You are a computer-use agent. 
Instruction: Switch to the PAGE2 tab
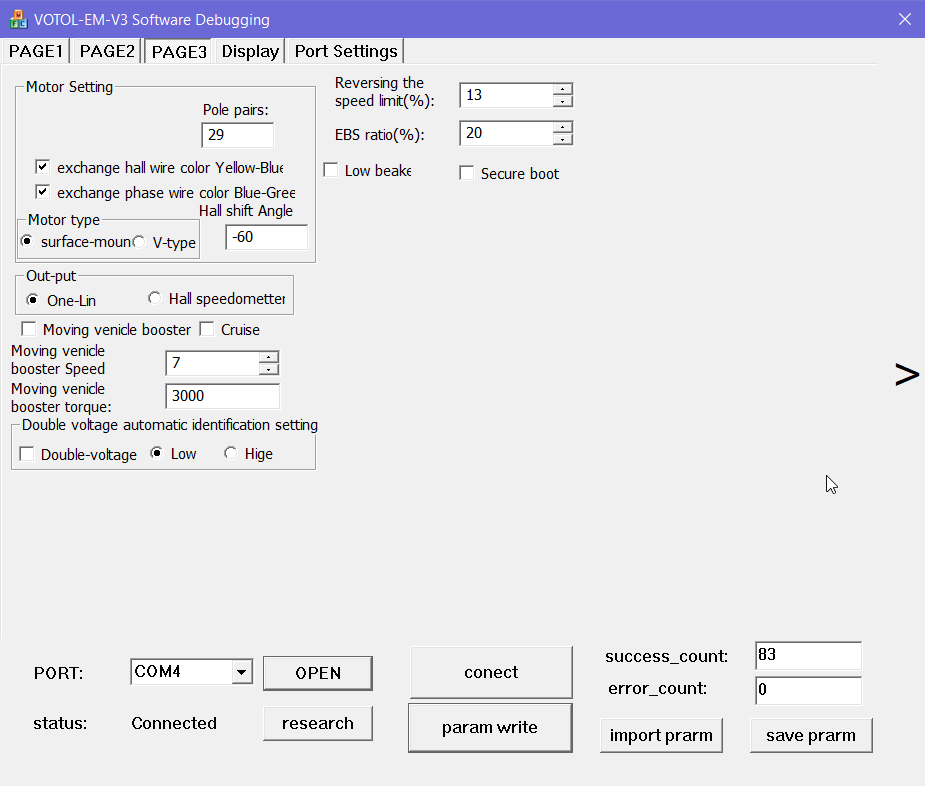[107, 51]
